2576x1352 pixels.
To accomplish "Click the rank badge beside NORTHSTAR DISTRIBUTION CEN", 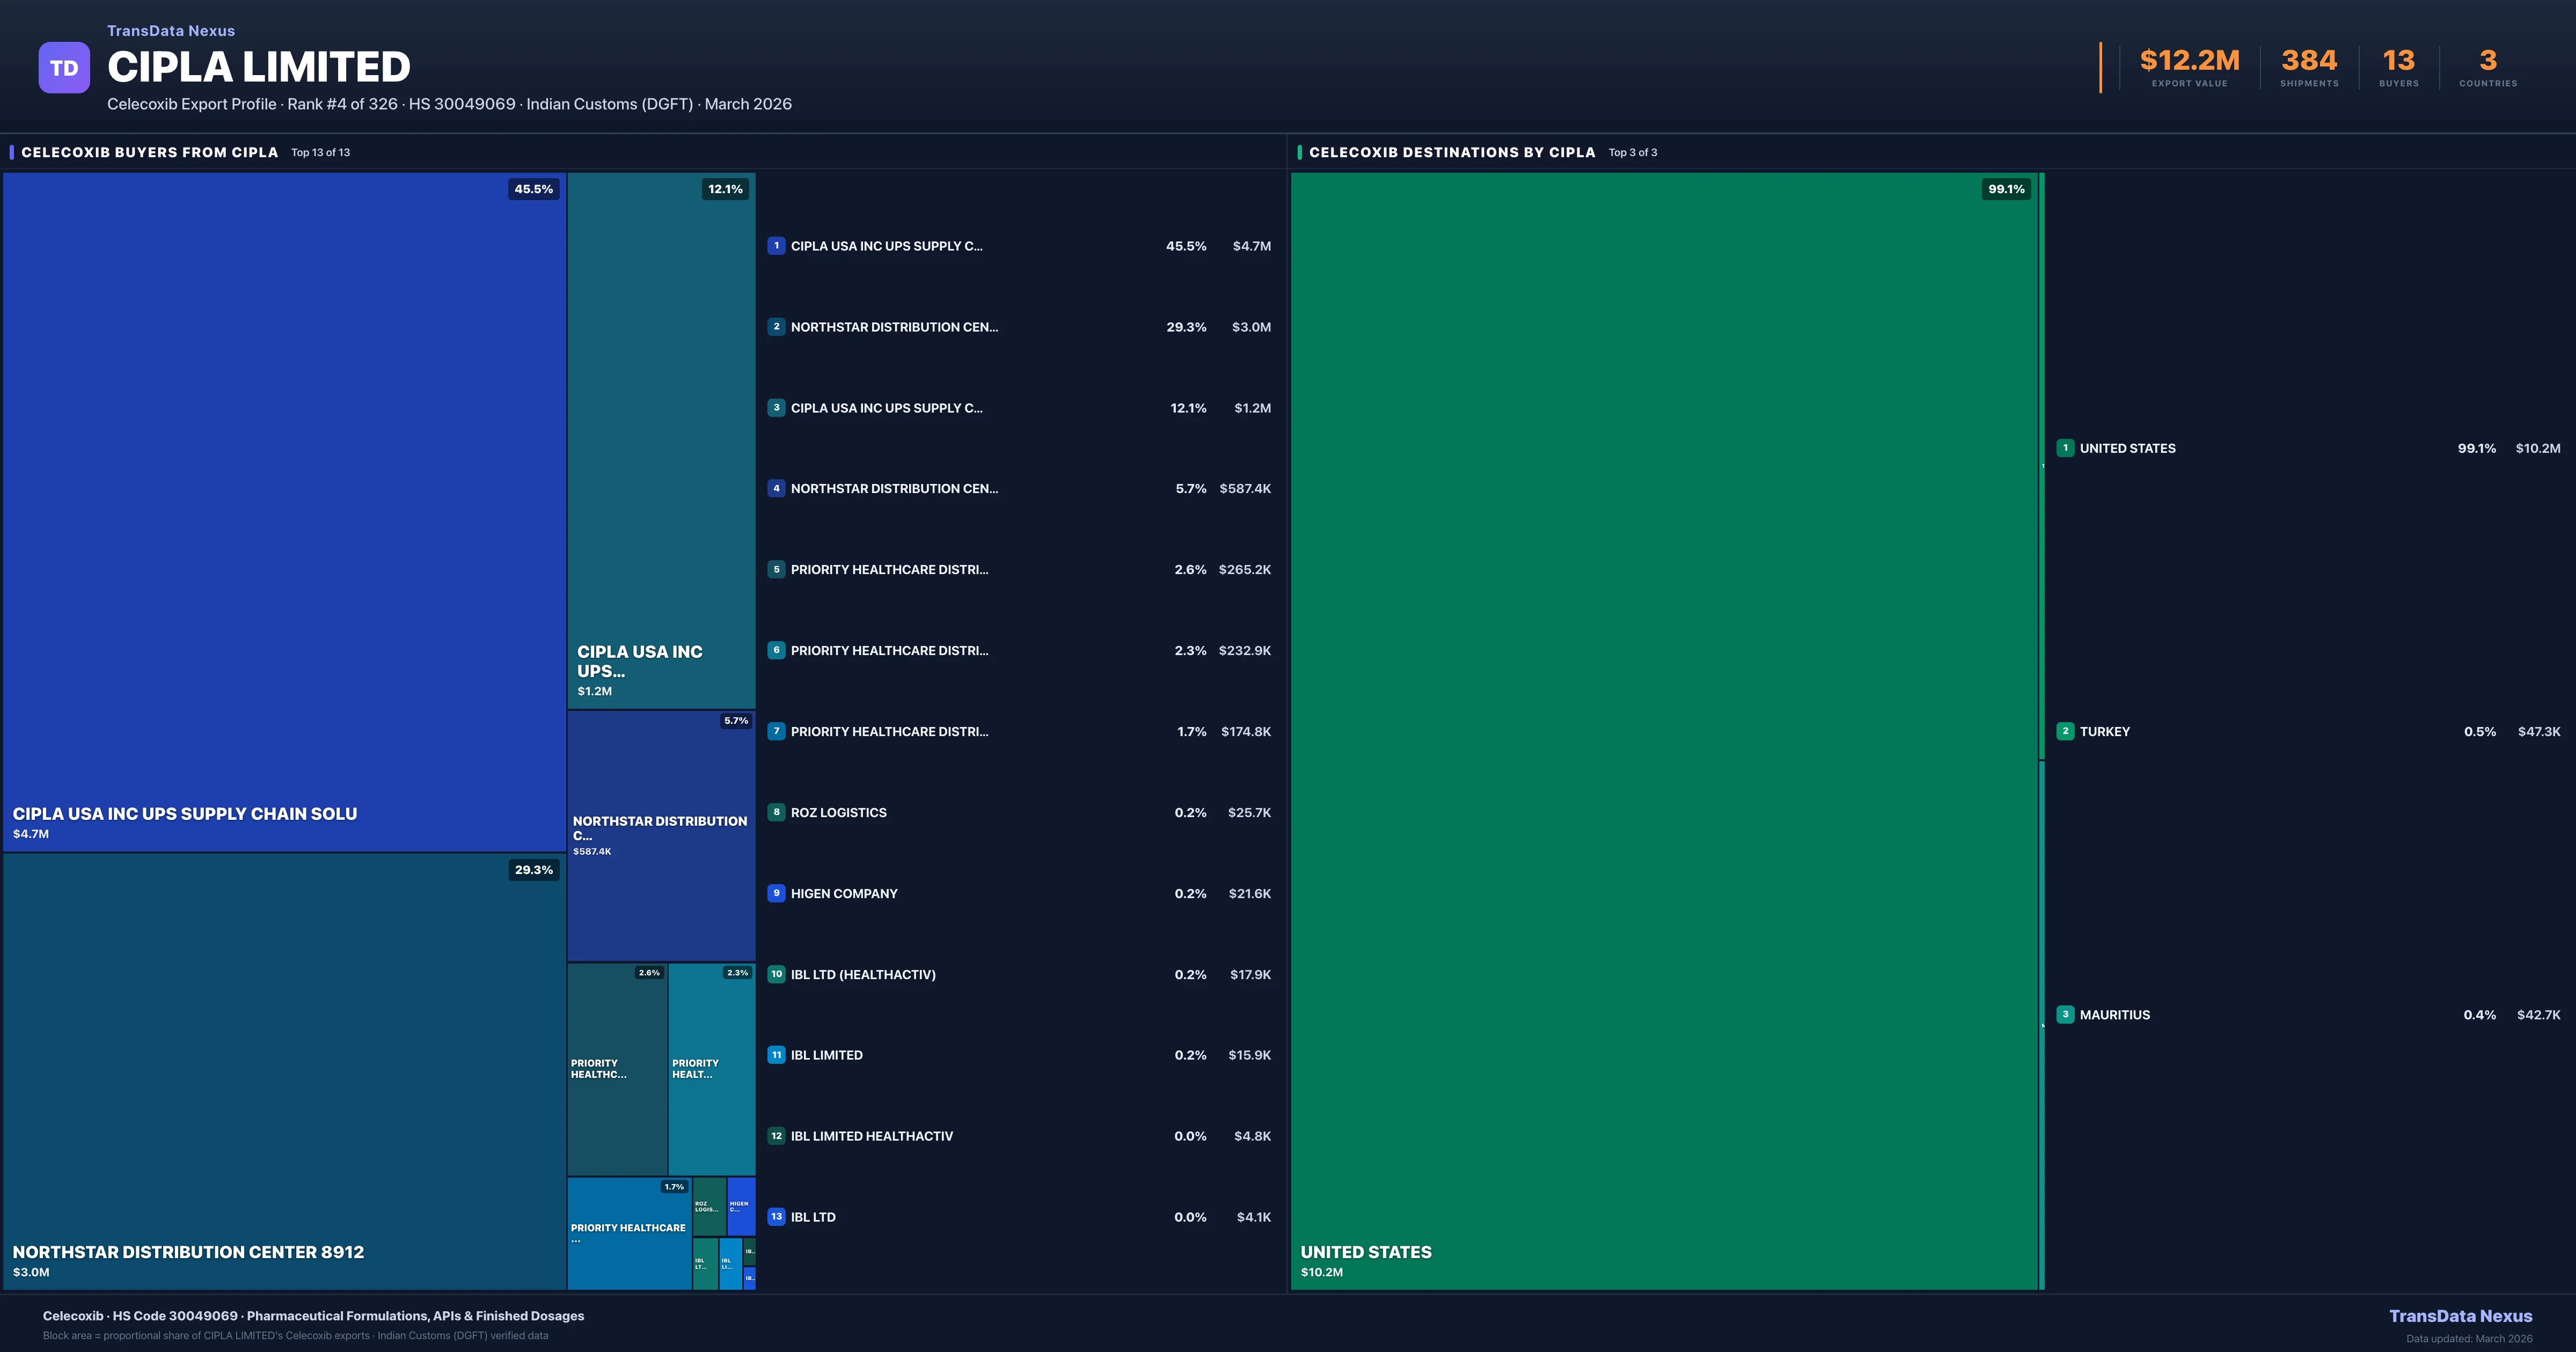I will [777, 327].
